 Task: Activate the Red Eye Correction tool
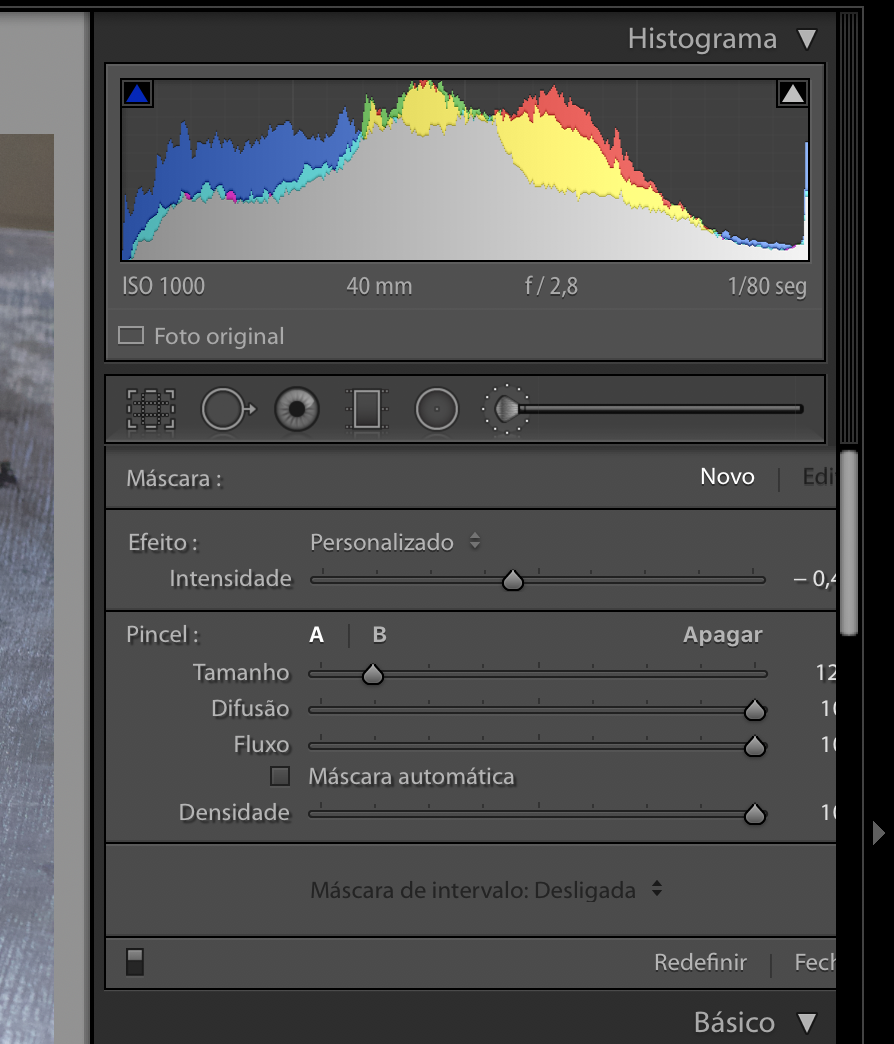coord(296,409)
